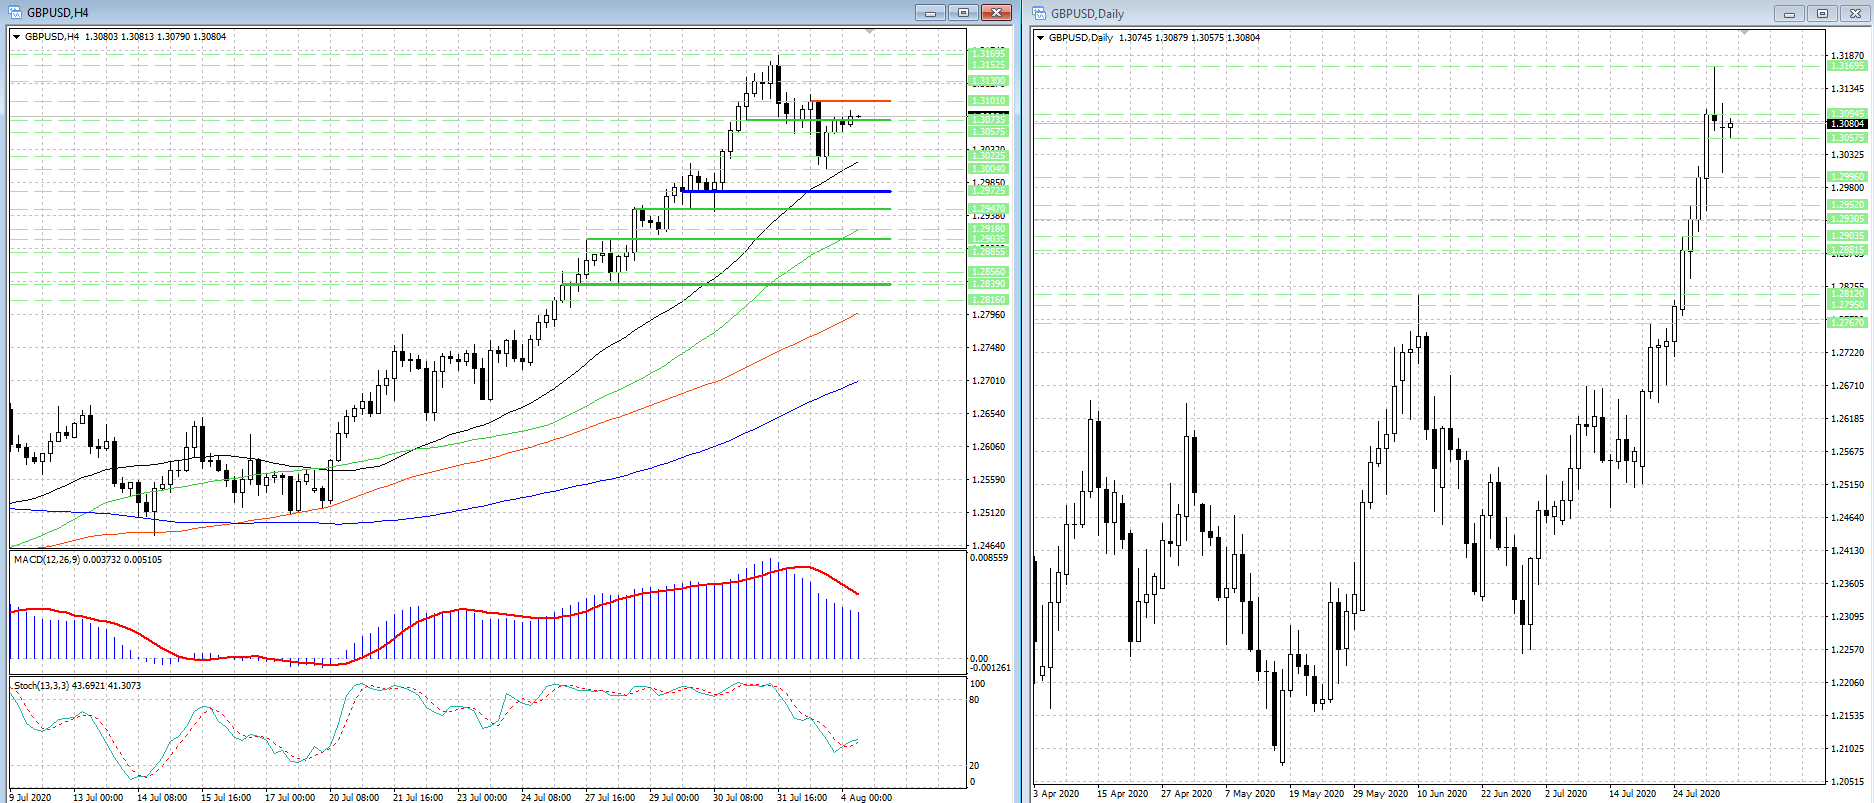The width and height of the screenshot is (1874, 803).
Task: Click the 1.29960 price label in Daily chart
Action: point(1847,177)
